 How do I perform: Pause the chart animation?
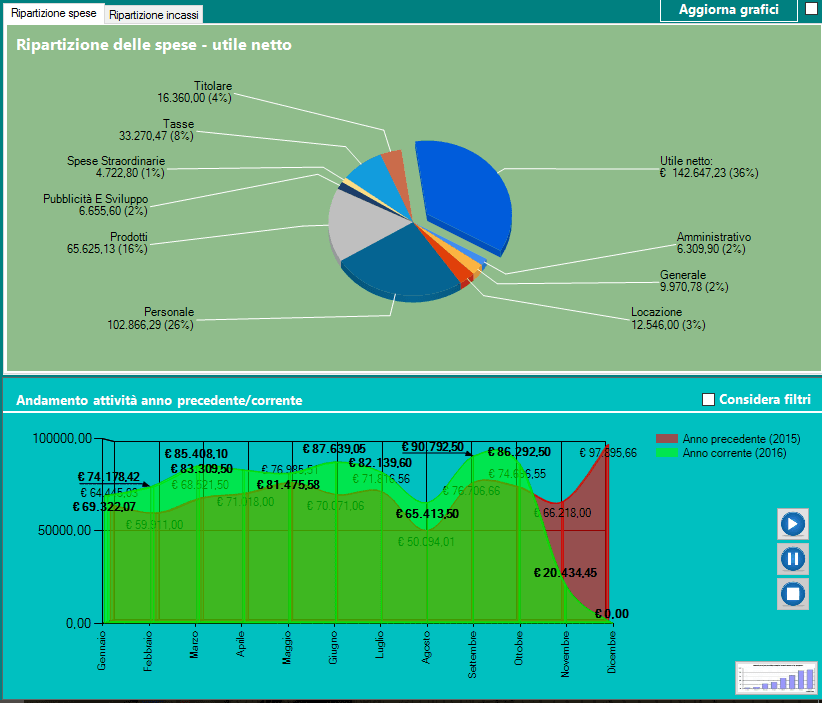pos(792,558)
